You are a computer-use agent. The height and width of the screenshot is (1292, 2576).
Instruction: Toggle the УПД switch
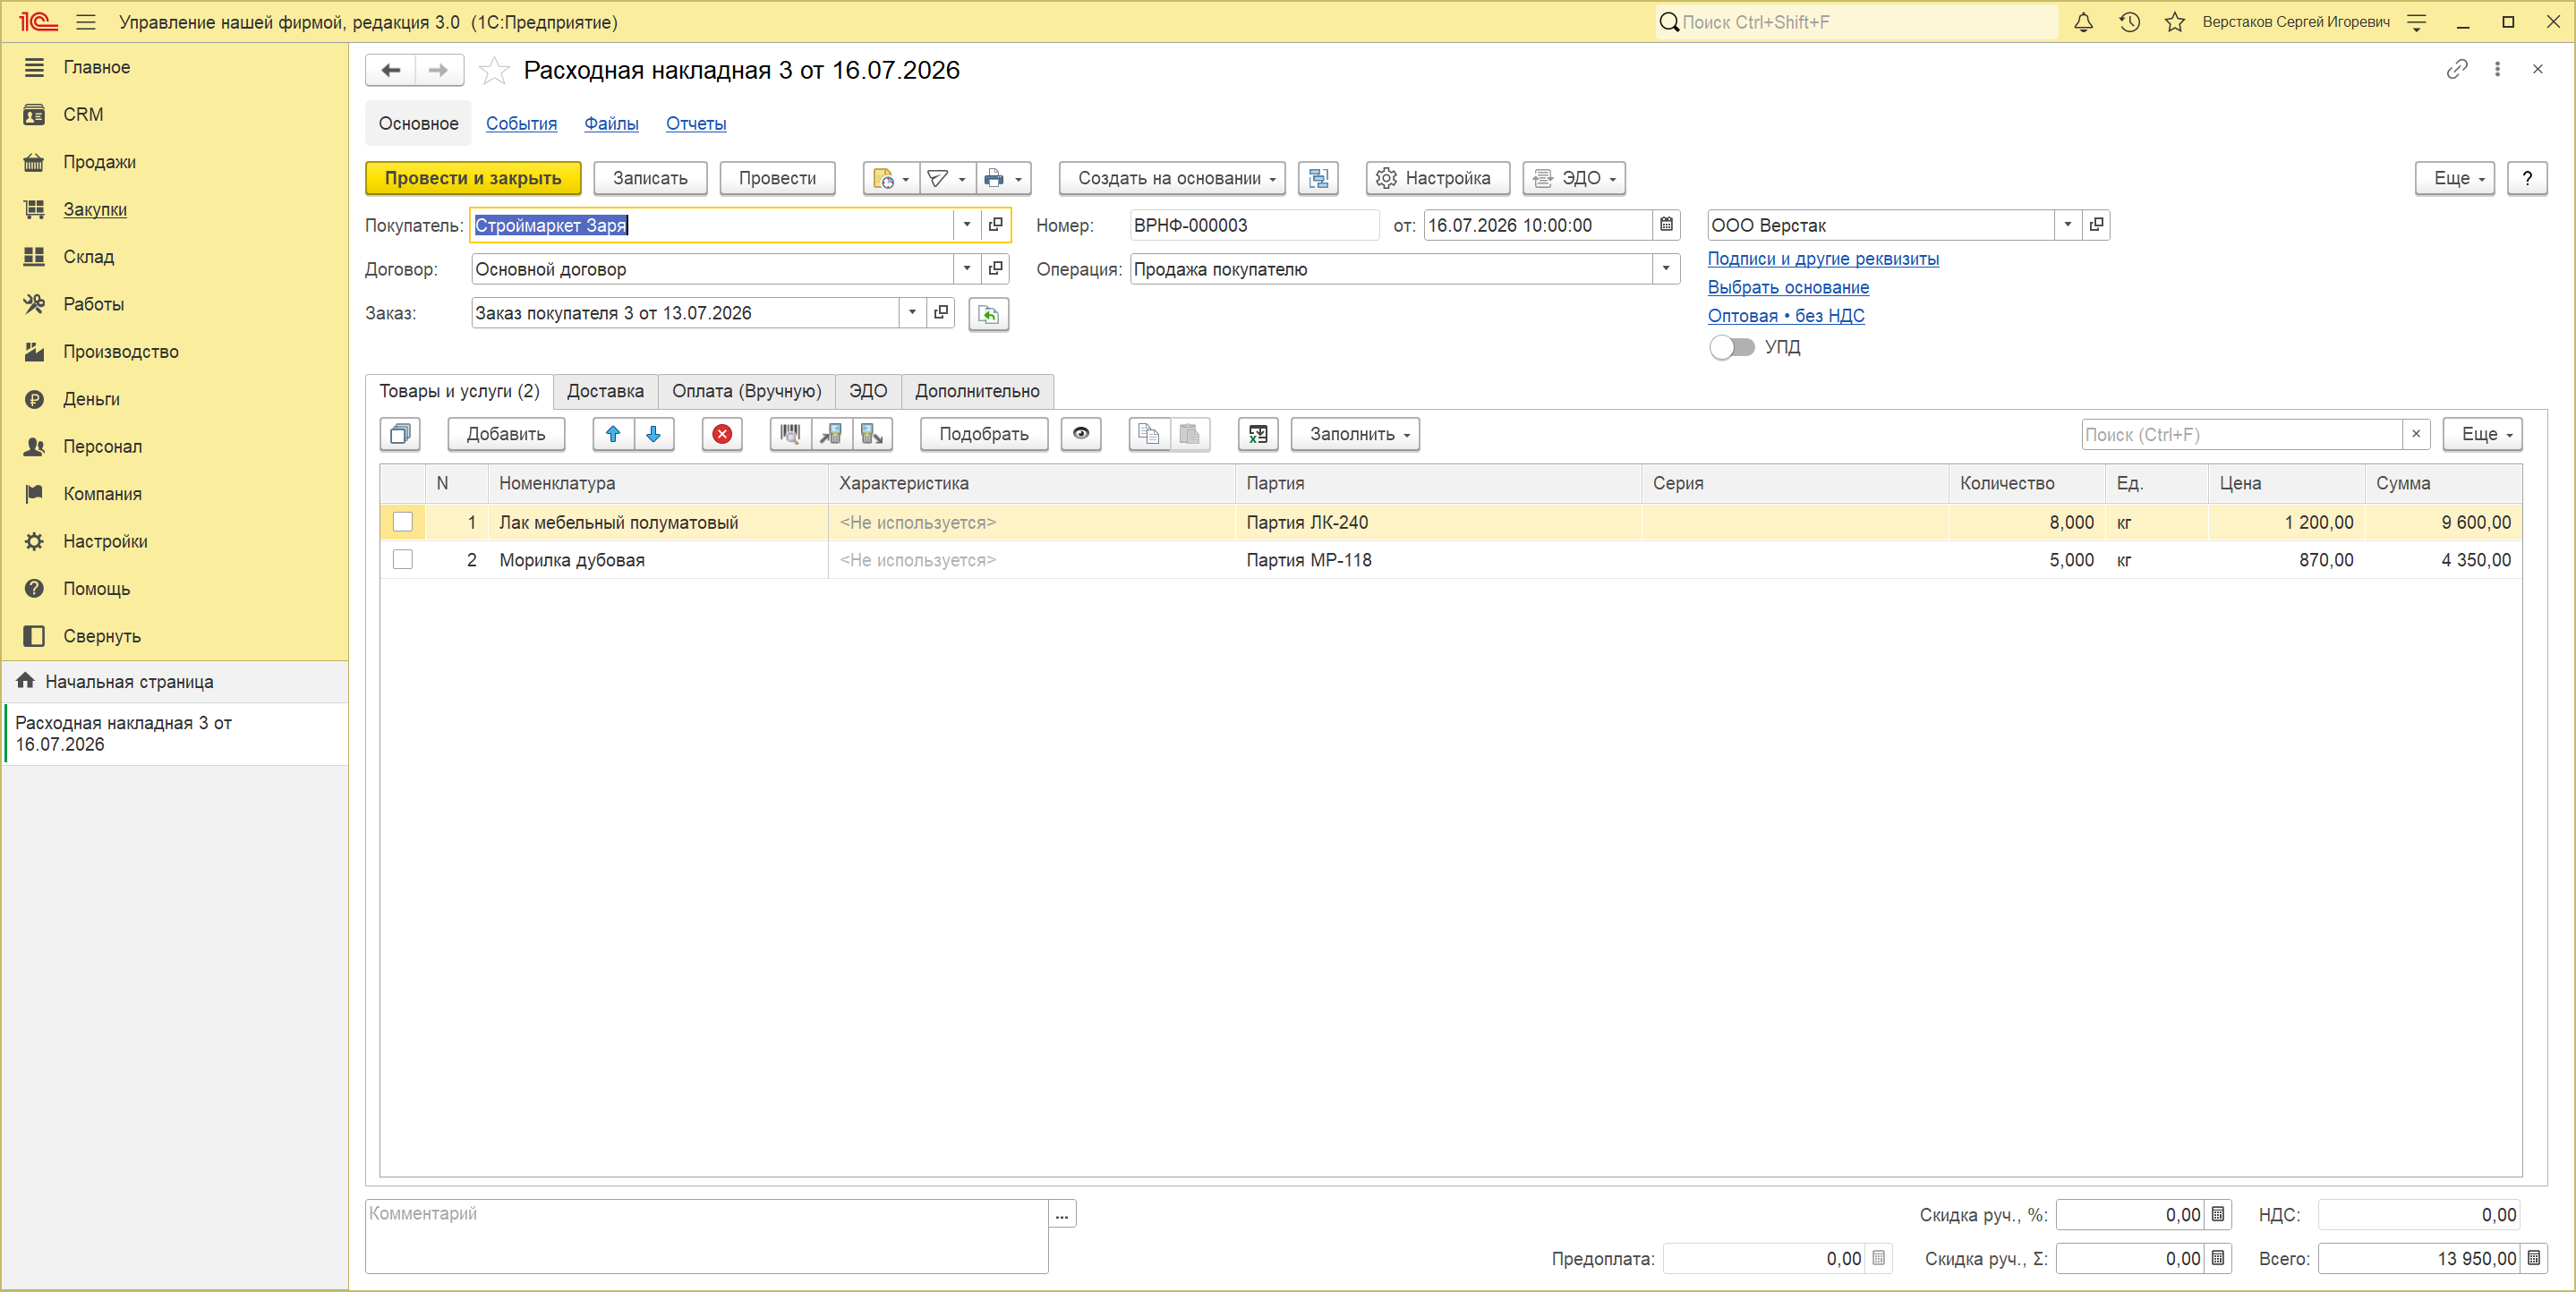(1732, 347)
